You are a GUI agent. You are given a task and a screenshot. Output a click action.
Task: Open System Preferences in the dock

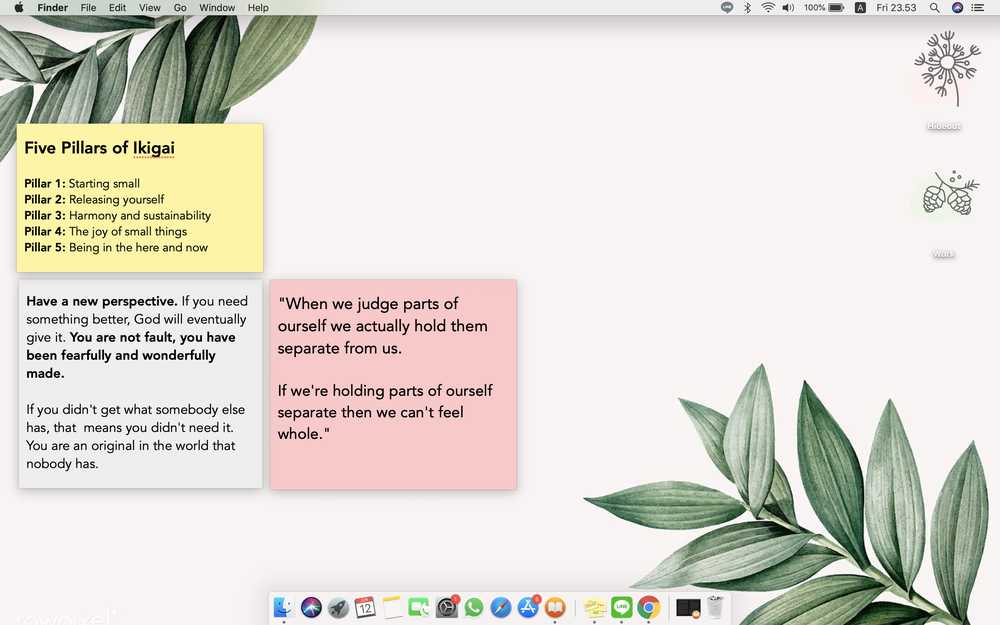[x=447, y=607]
